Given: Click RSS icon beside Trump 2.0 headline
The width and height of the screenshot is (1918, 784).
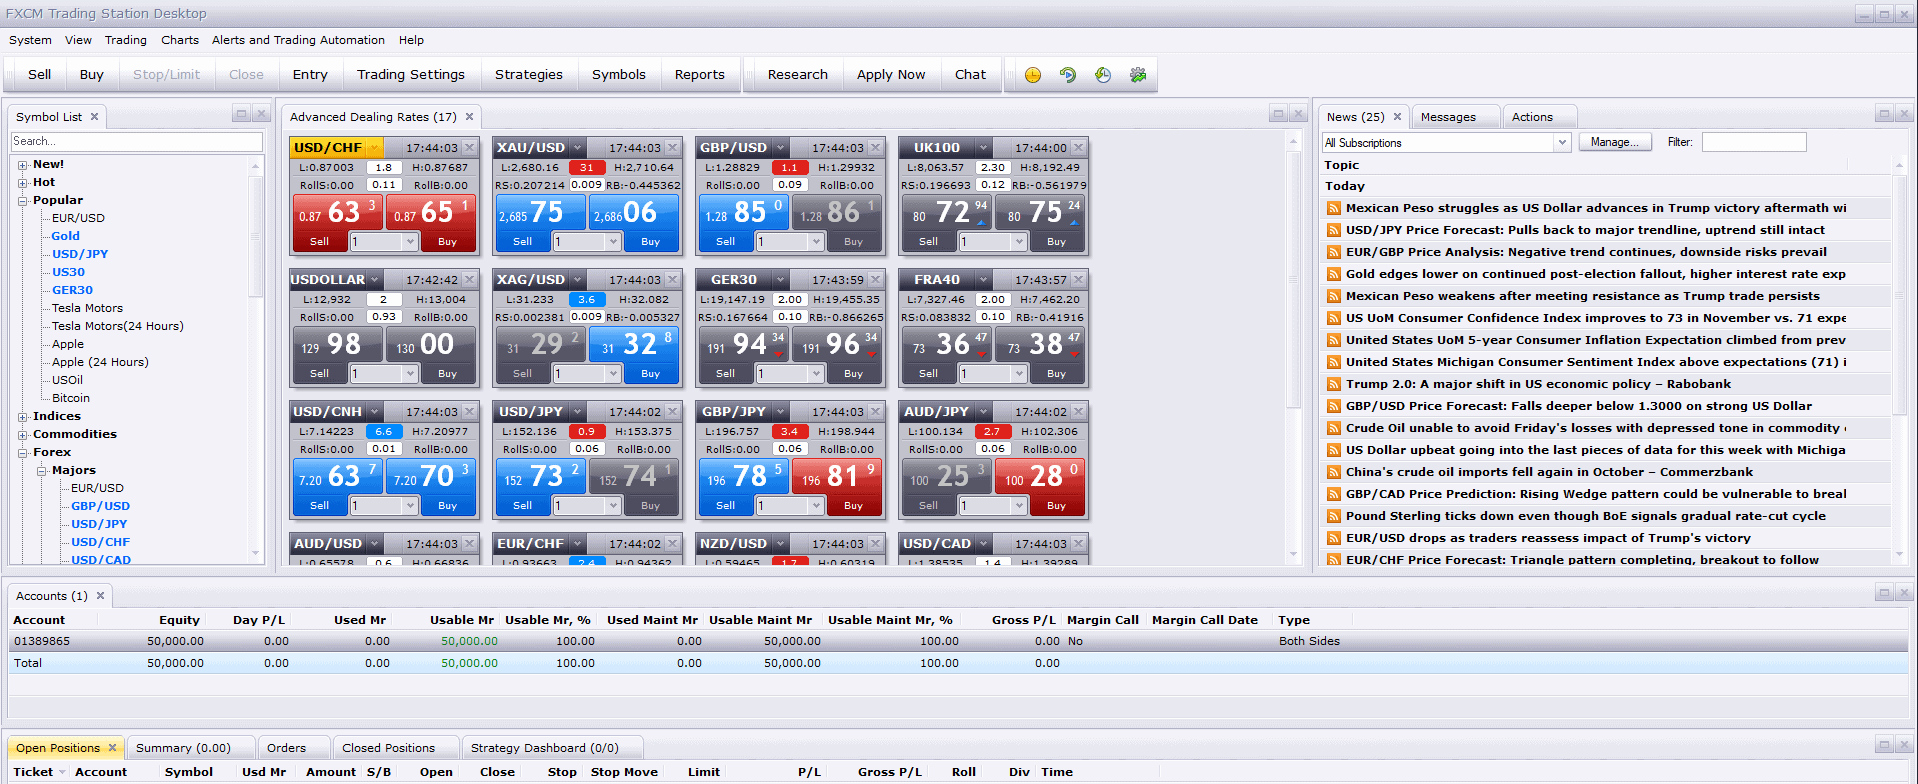Looking at the screenshot, I should point(1334,384).
